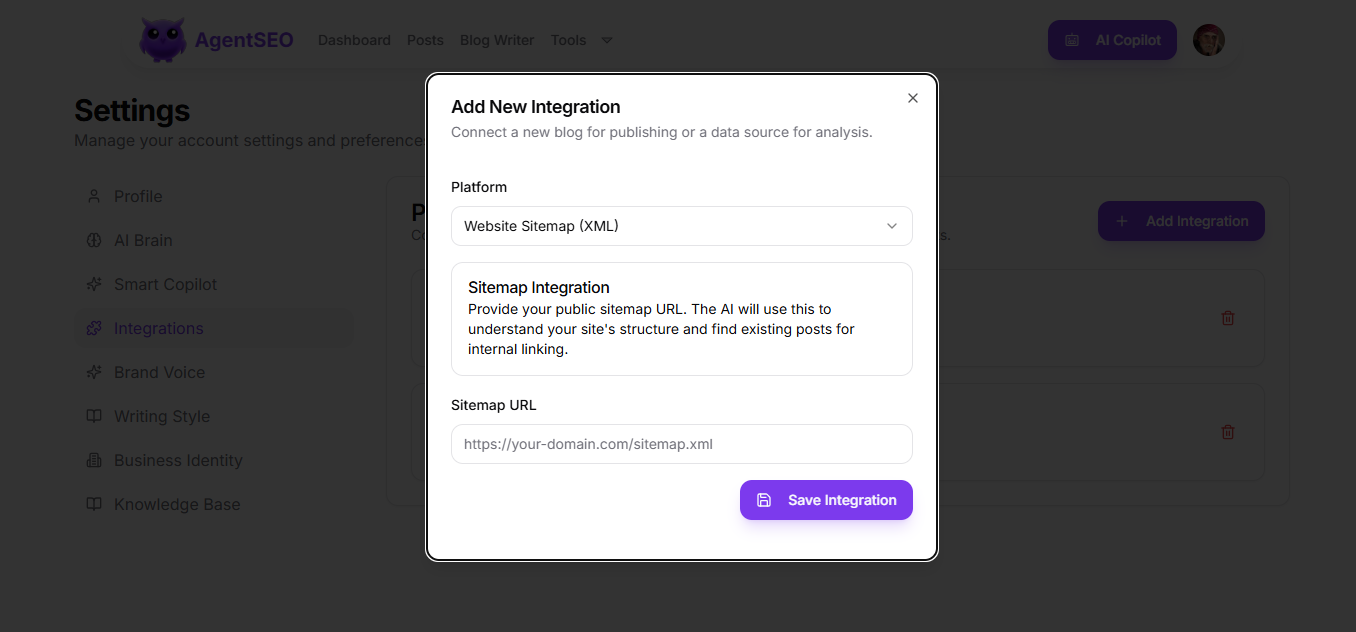
Task: Click the Business Identity building icon
Action: click(94, 460)
